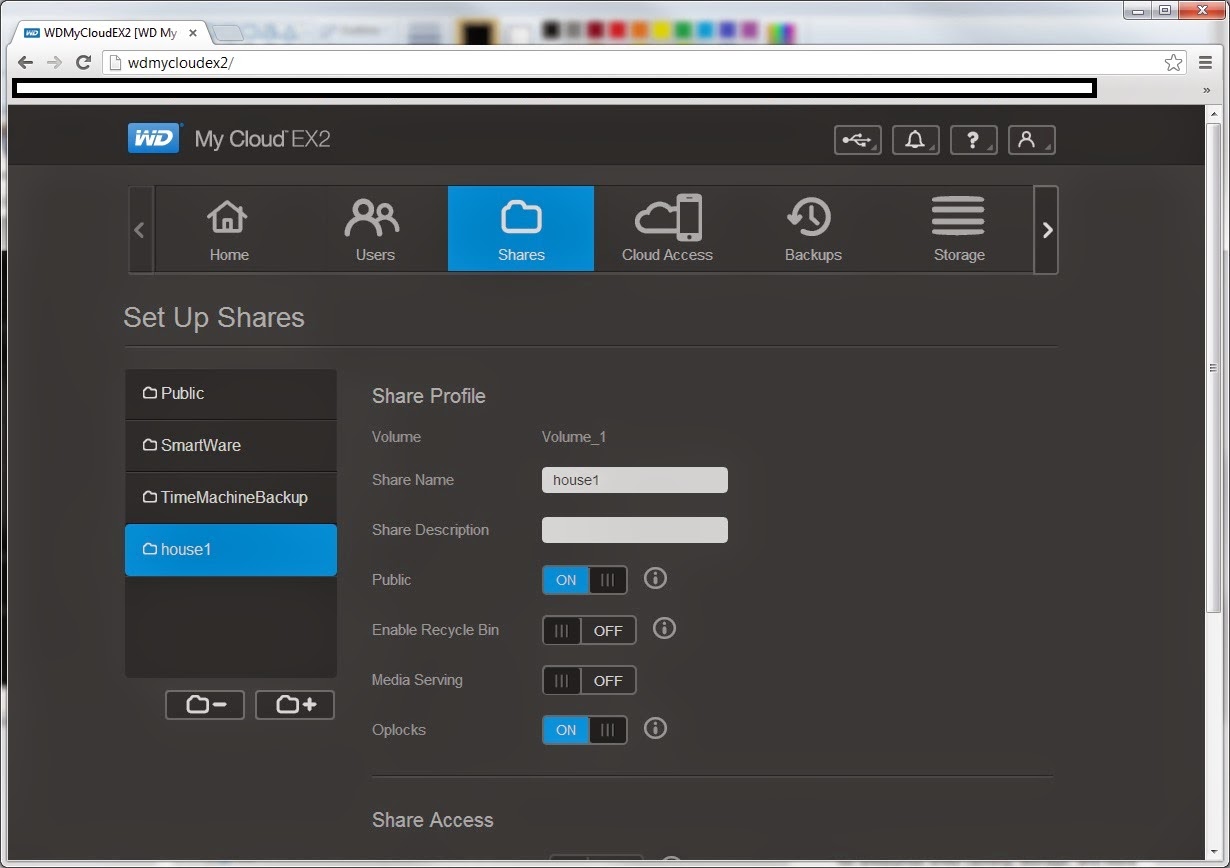Select the Public share
This screenshot has height=868, width=1230.
click(231, 394)
